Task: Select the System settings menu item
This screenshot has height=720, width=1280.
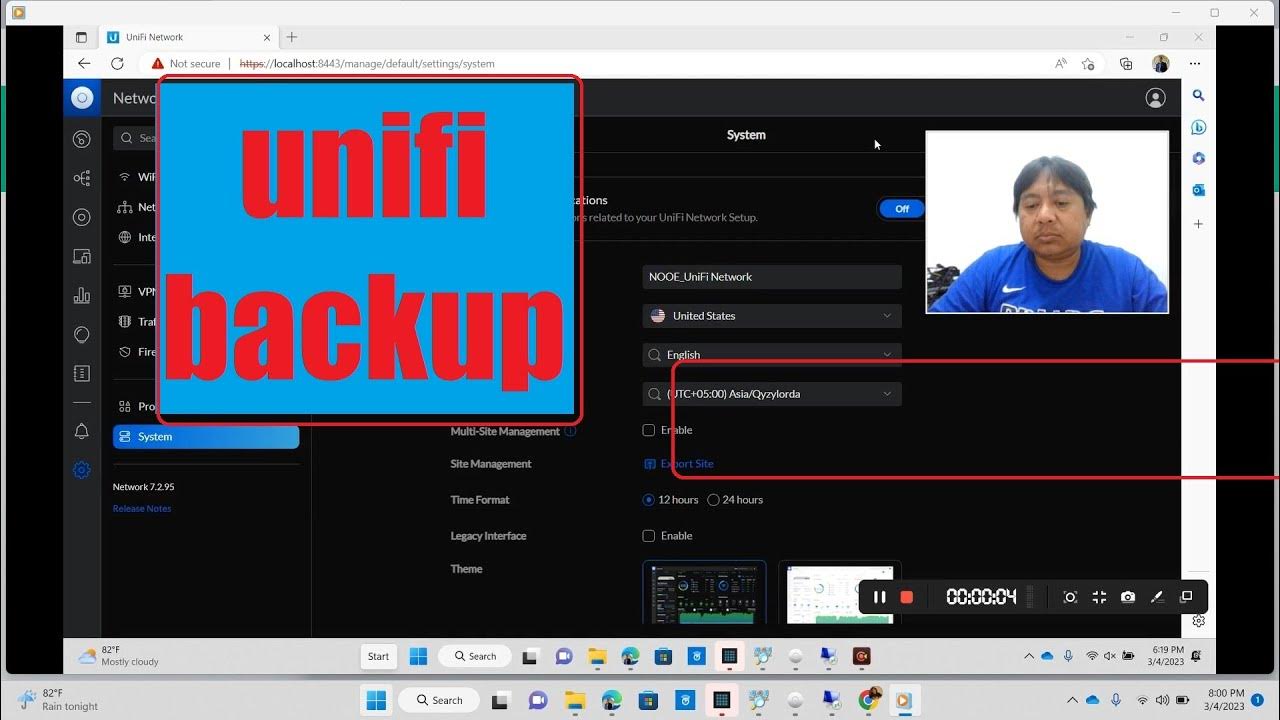Action: [206, 437]
